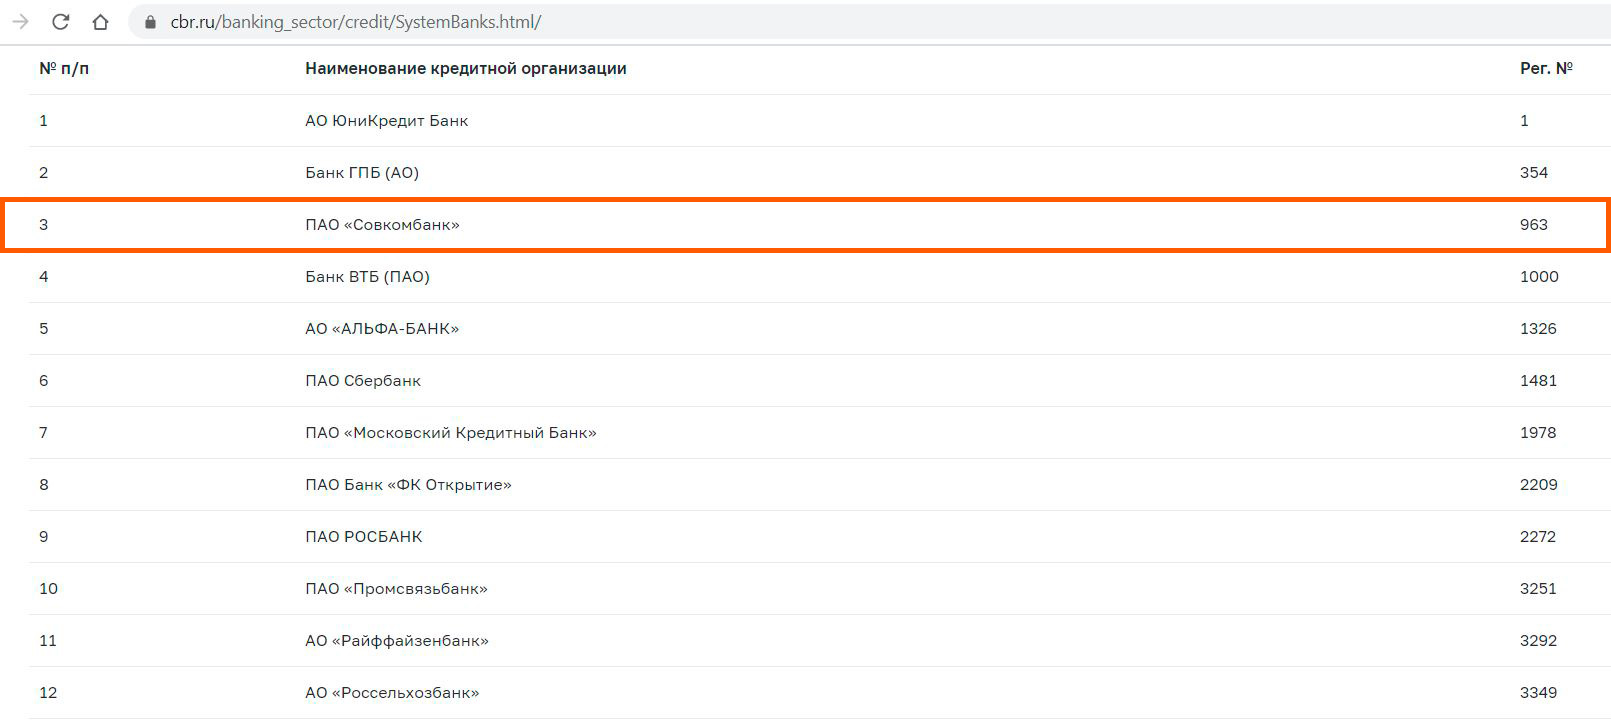
Task: Click registration number 1326
Action: pos(1538,329)
